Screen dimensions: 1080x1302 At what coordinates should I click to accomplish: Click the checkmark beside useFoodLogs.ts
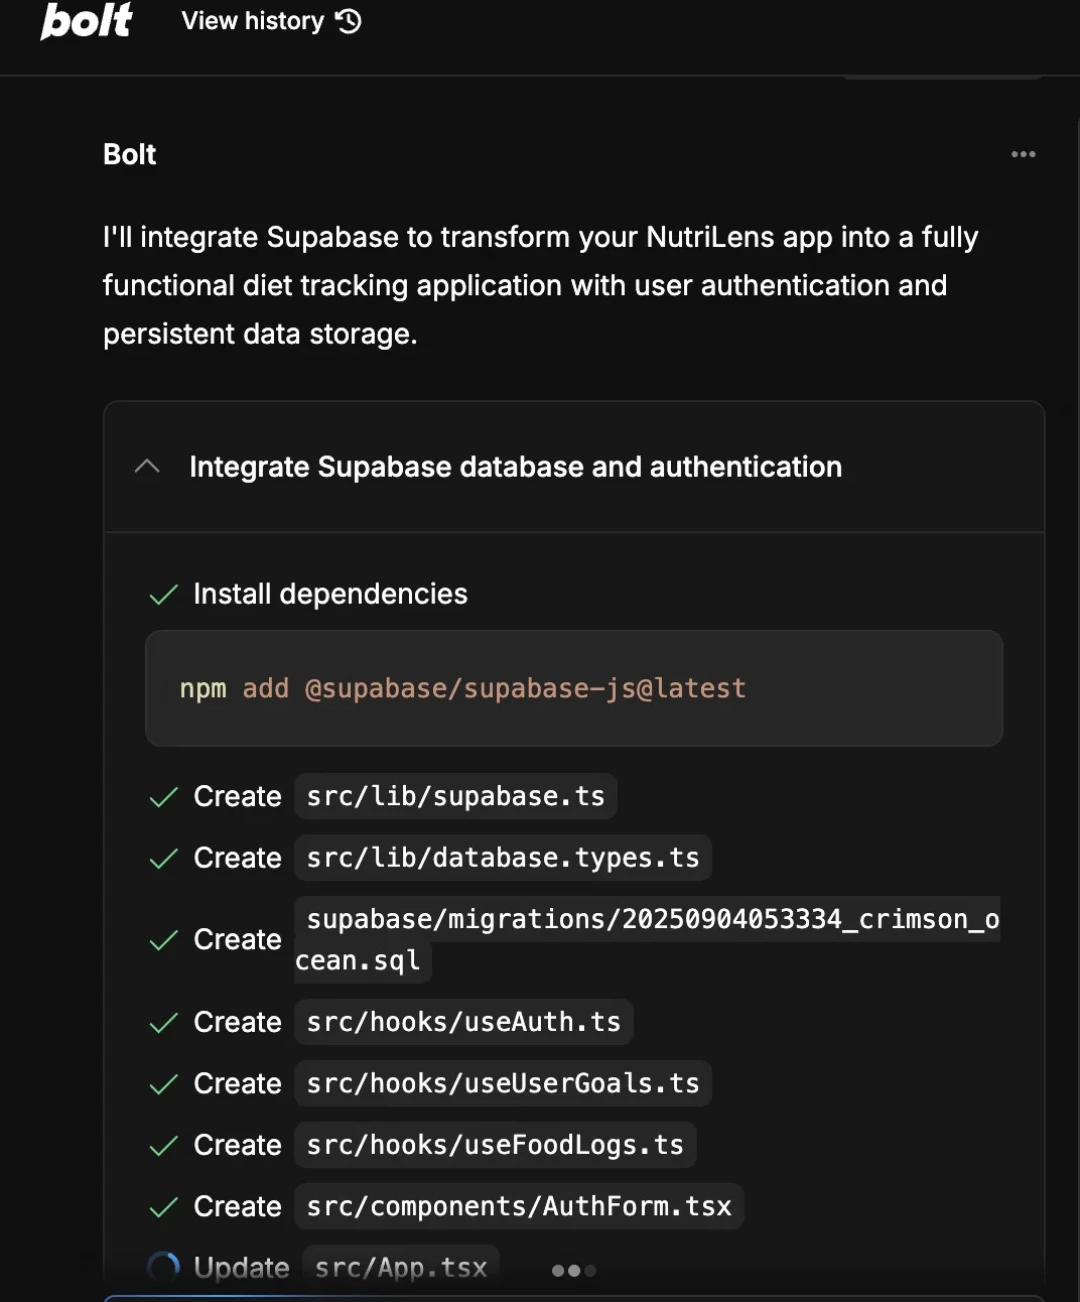[163, 1146]
